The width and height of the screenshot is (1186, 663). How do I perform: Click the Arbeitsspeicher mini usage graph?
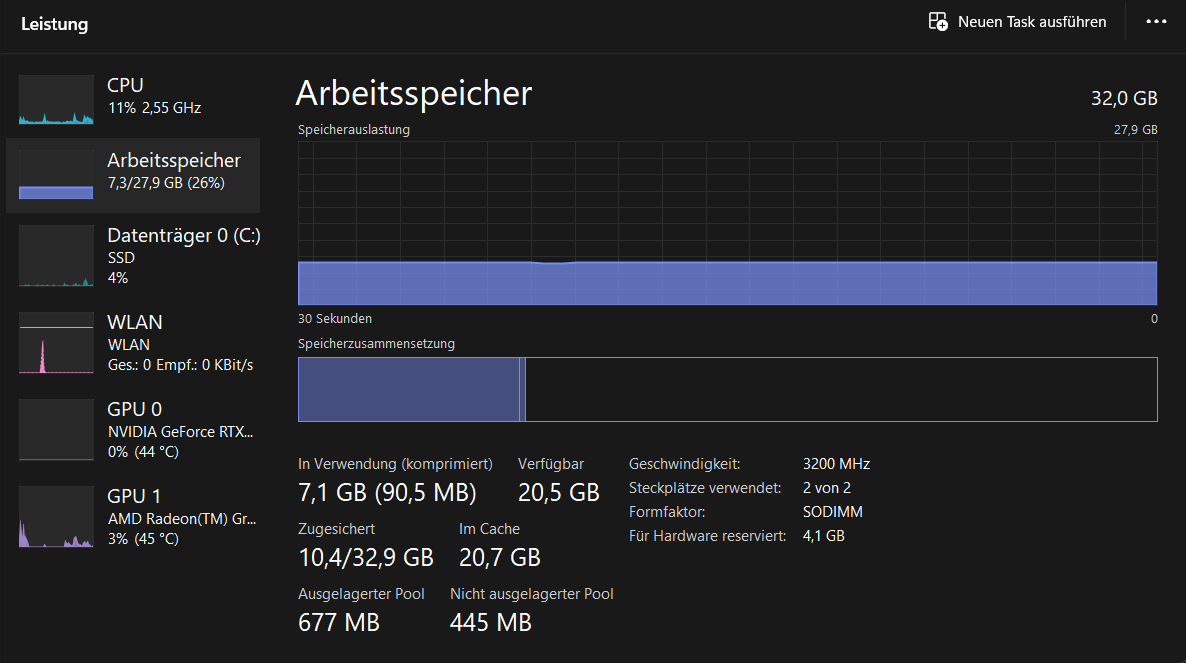(56, 175)
